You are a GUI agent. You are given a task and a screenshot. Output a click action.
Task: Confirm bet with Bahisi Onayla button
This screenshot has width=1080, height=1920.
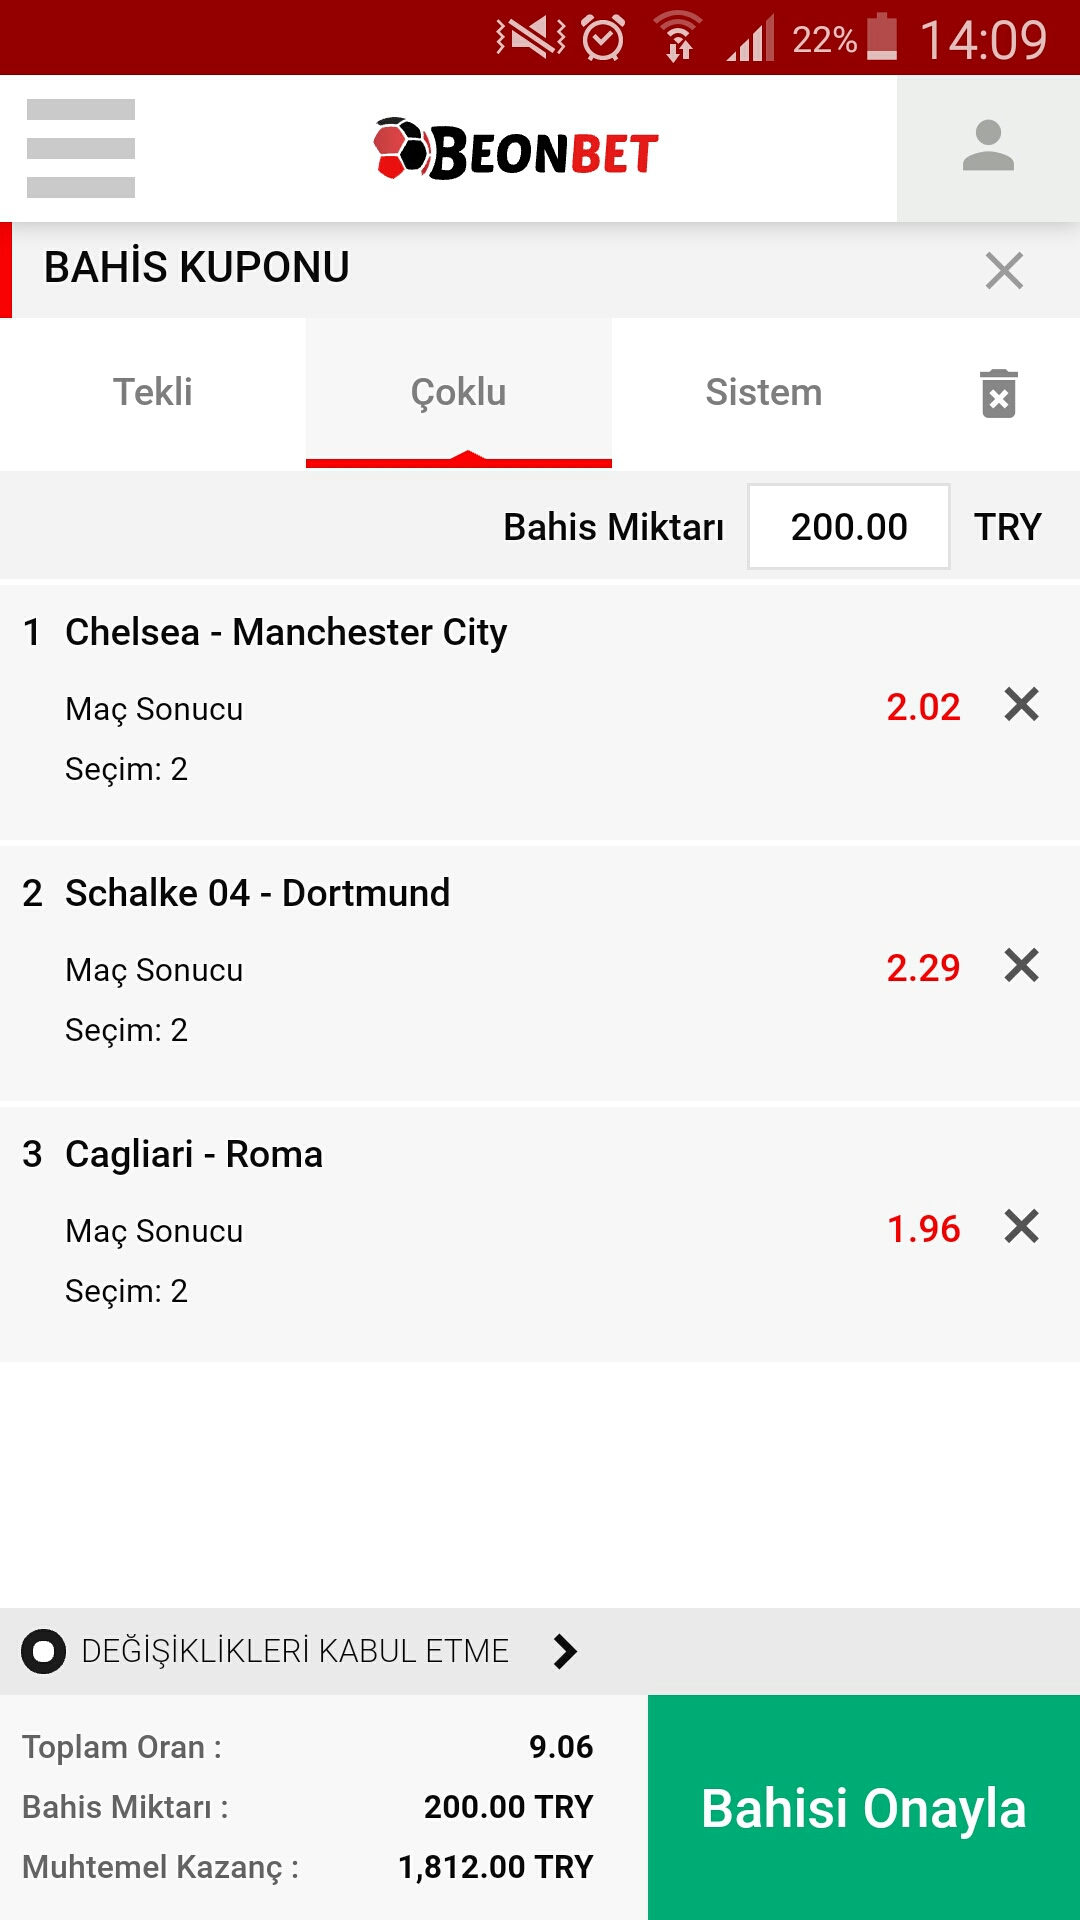tap(864, 1807)
